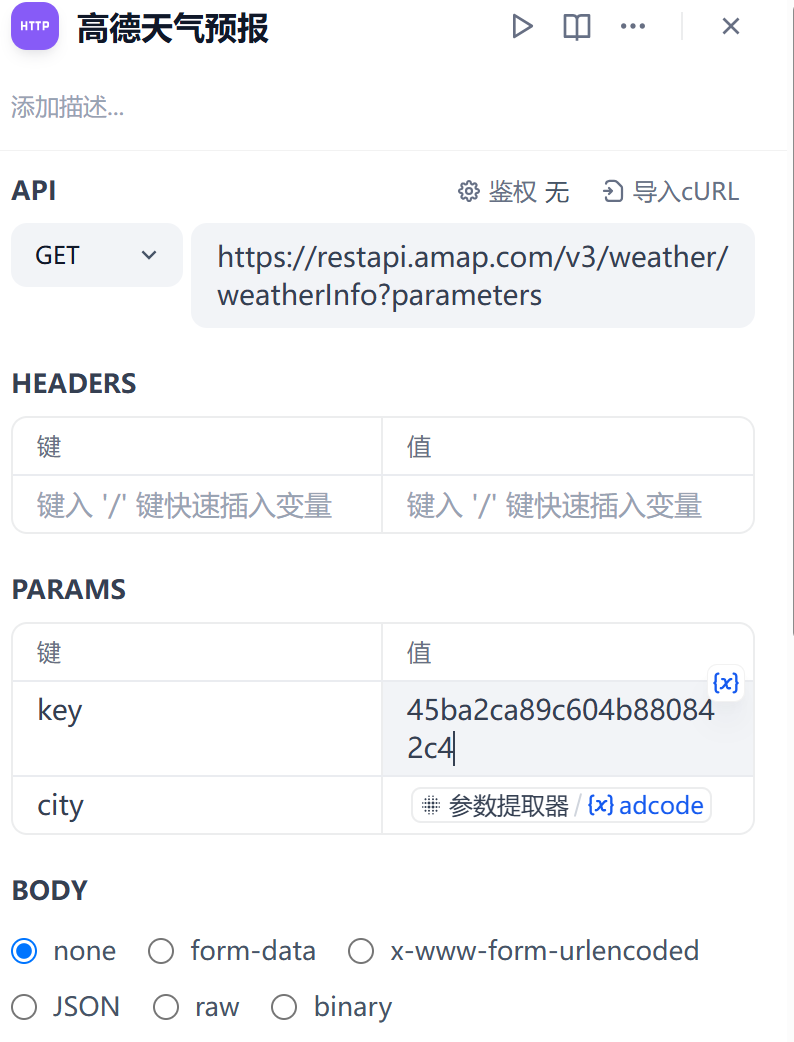Click the purple HTTP node icon

point(35,27)
